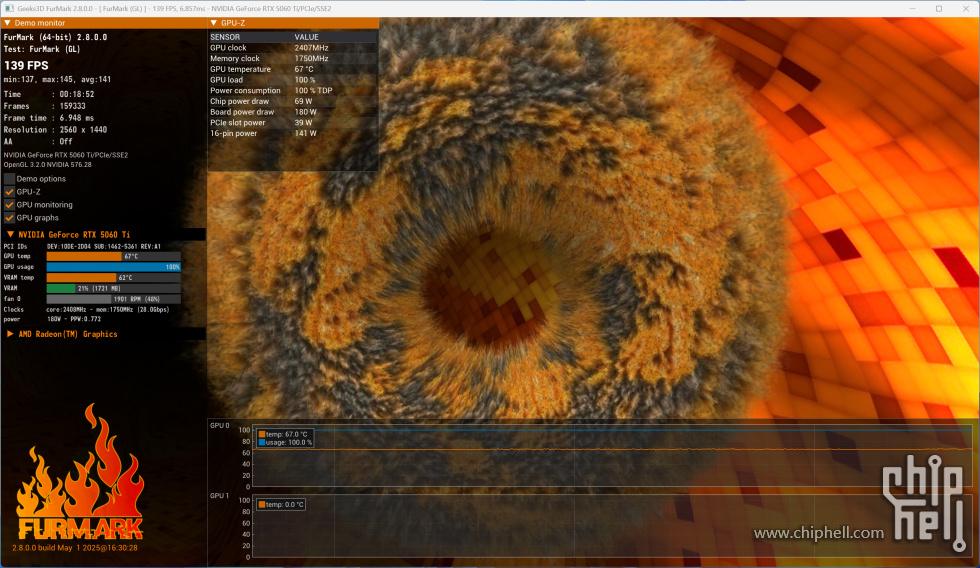Uncheck the GPU graphs checkbox
980x568 pixels.
(9, 218)
